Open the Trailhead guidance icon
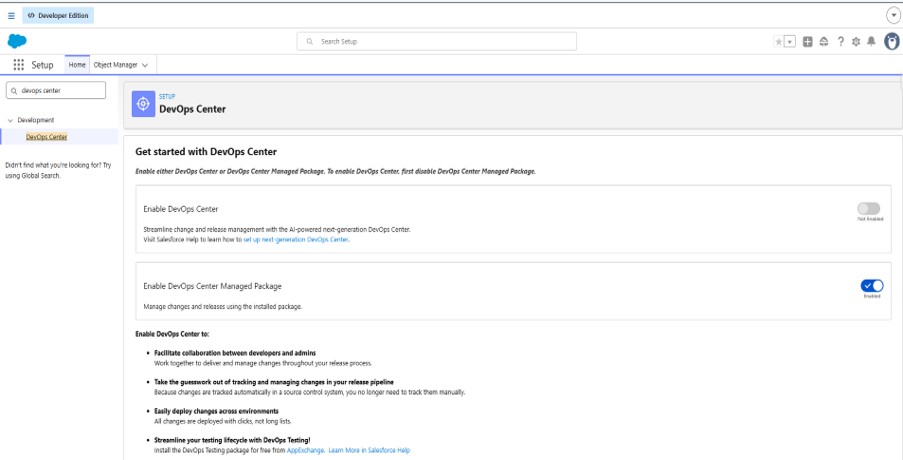The width and height of the screenshot is (903, 460). pos(824,41)
